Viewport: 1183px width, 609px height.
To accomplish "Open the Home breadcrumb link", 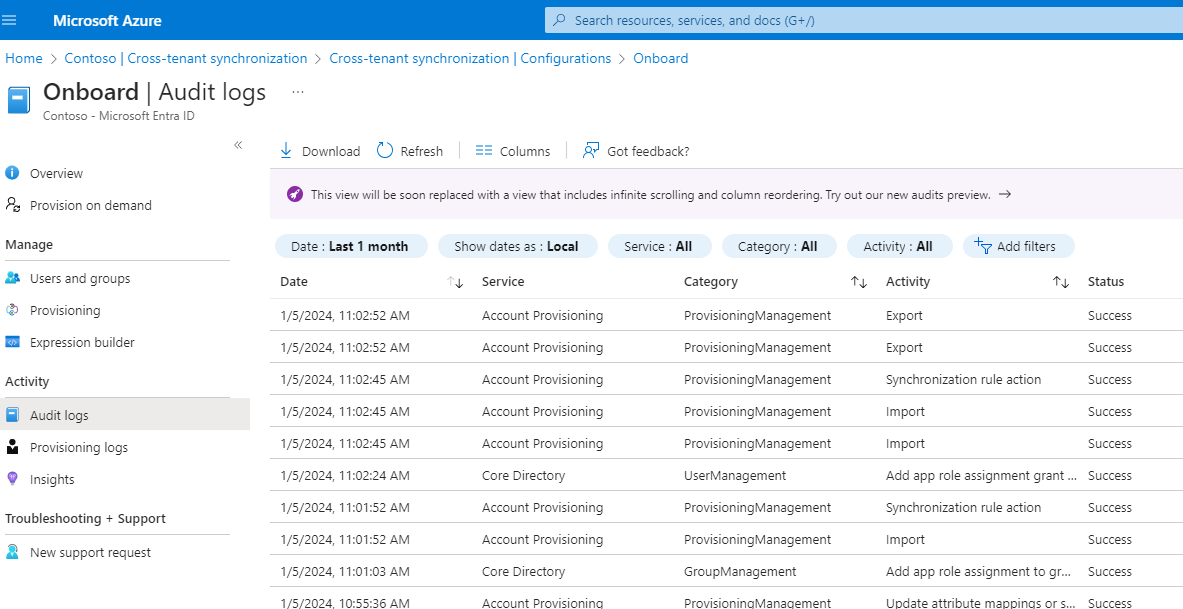I will click(23, 58).
